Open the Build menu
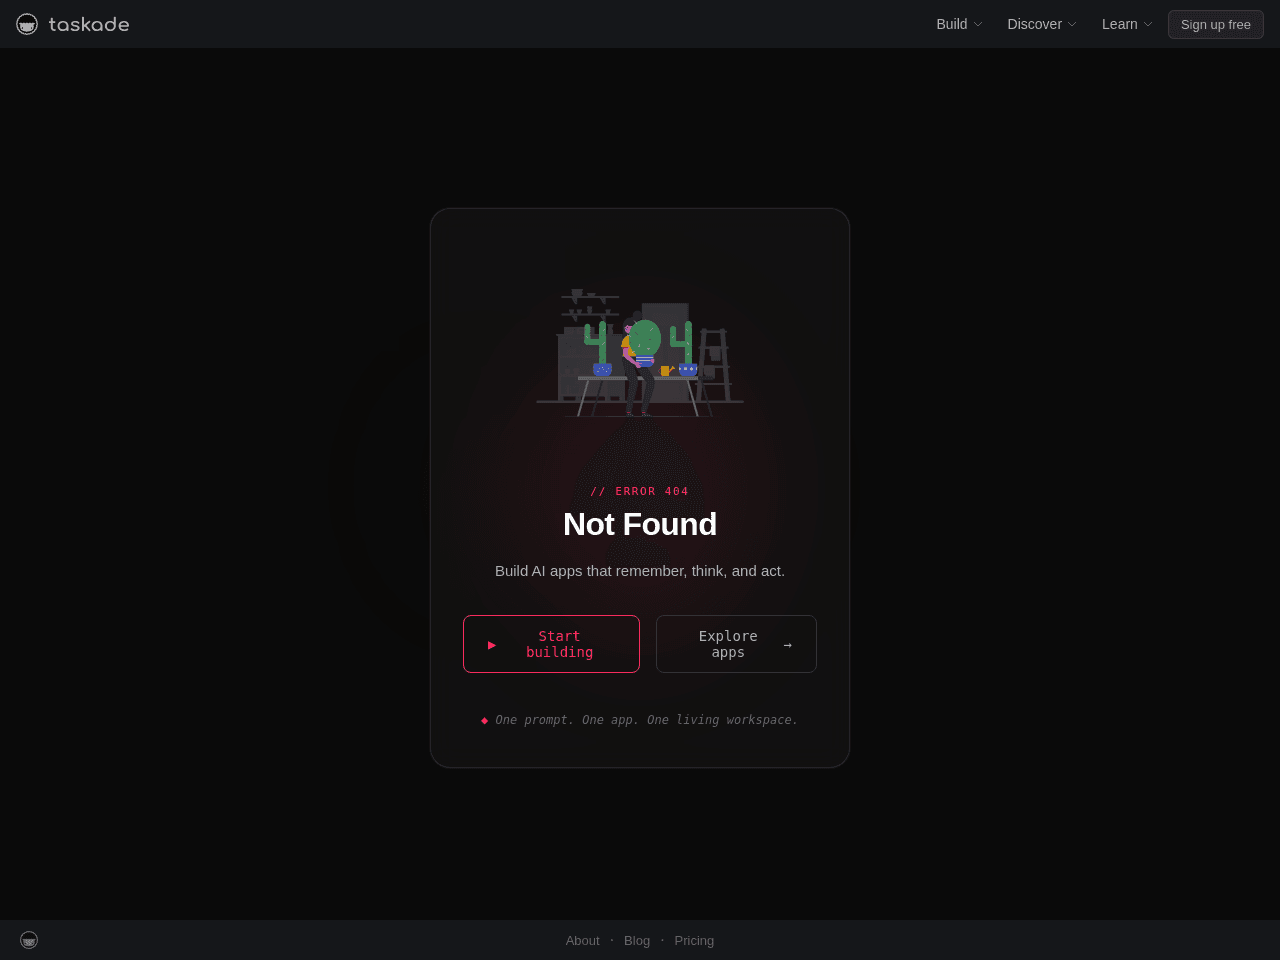 (x=959, y=24)
